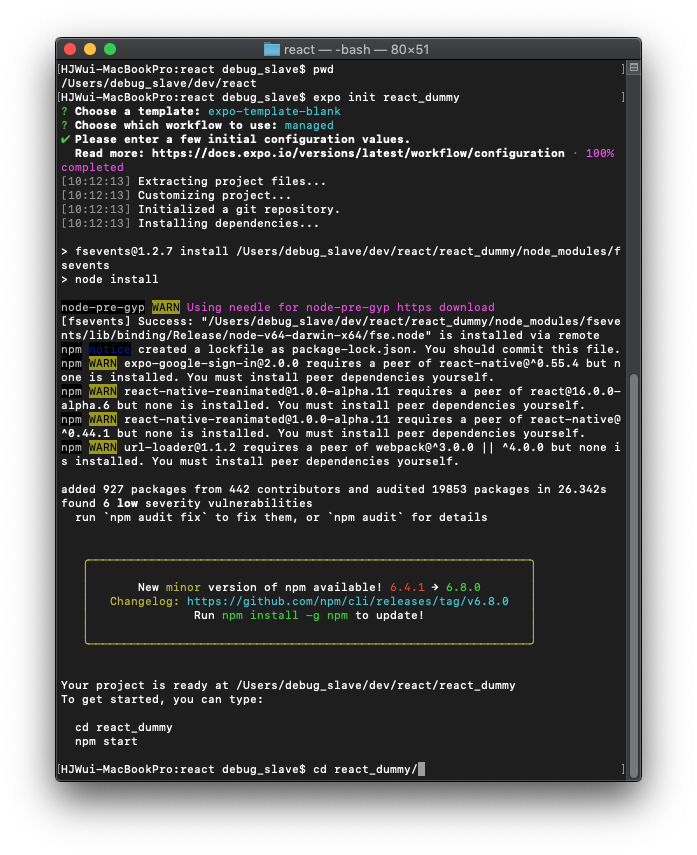
Task: Click the WARN badge for expo-google-sign-in
Action: (103, 363)
